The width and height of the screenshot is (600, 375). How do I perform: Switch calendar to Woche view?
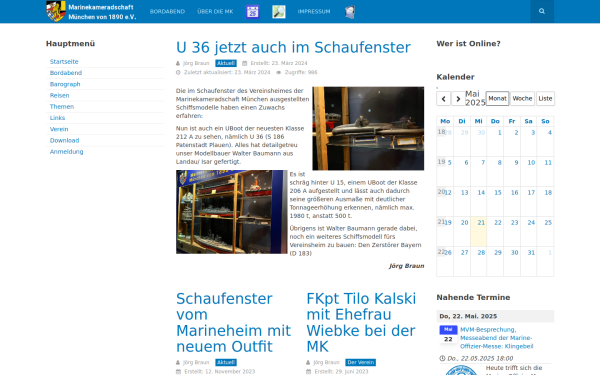tap(522, 98)
